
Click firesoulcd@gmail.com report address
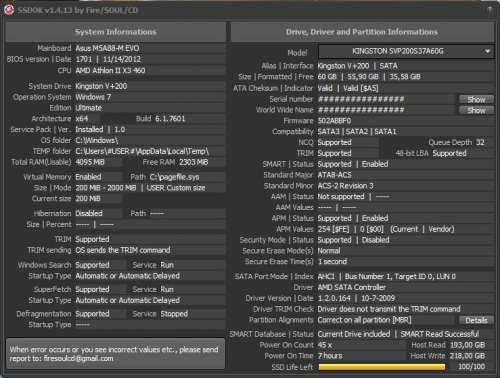click(x=78, y=359)
